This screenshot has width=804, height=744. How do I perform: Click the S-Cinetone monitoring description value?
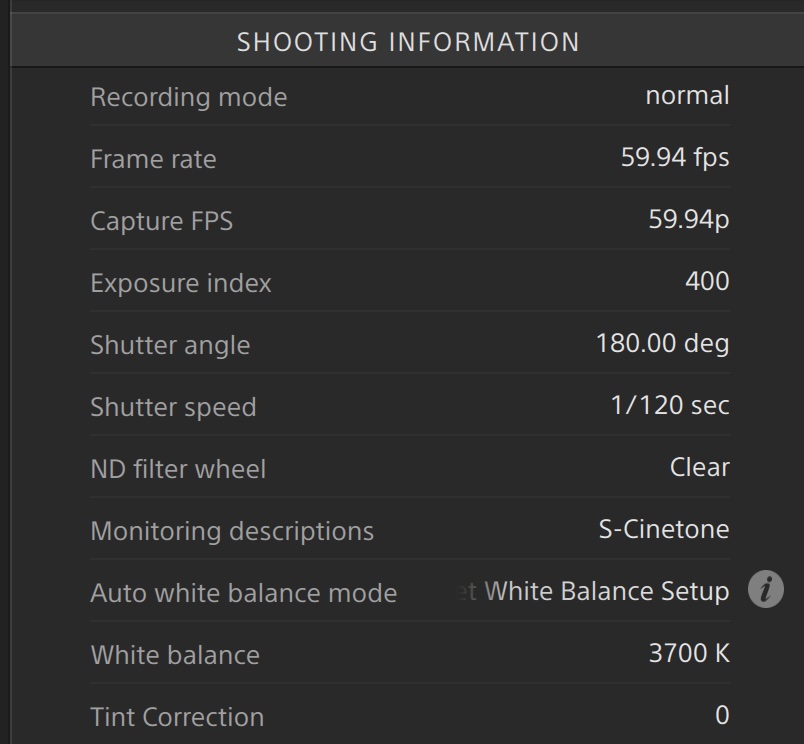click(664, 530)
